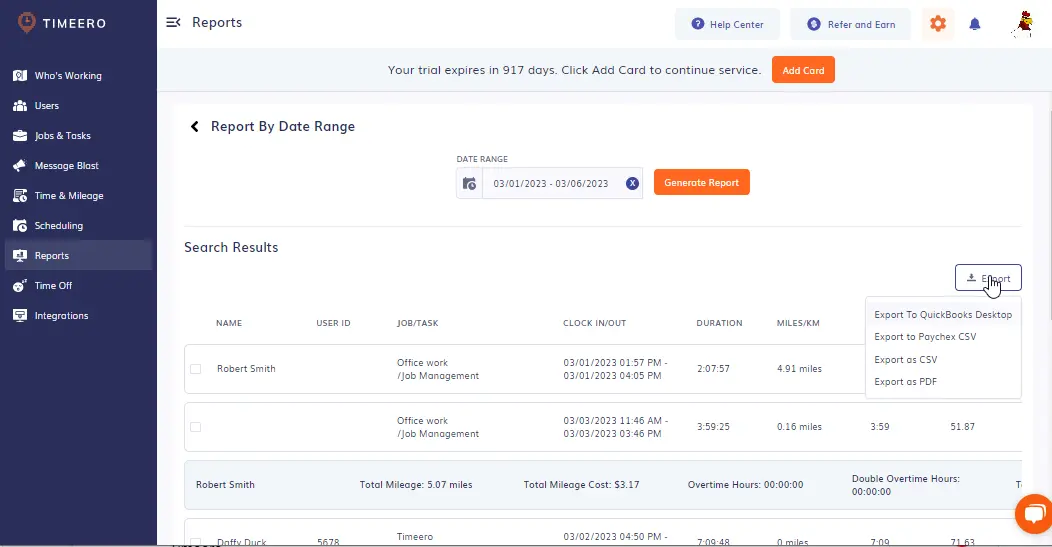Click the DURATION column header
Screen dimensions: 1052x547
719,323
